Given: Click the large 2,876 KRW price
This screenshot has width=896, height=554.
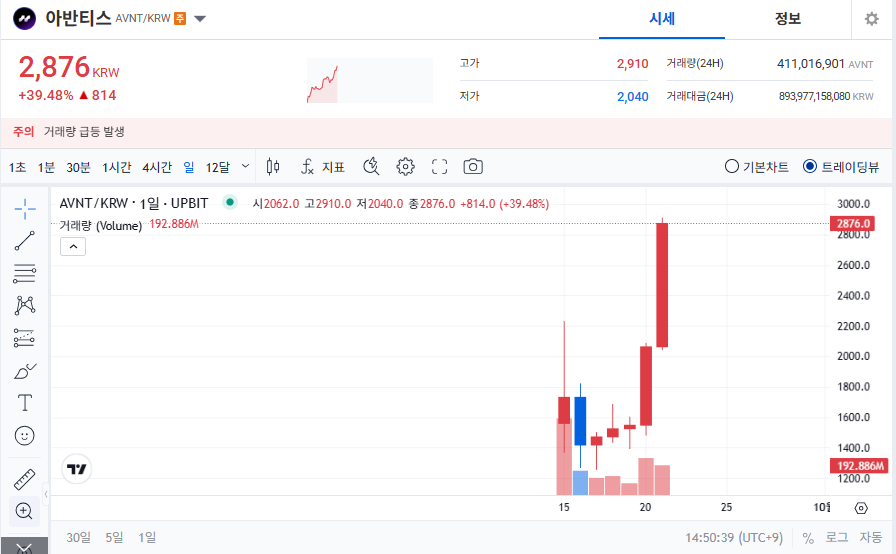Looking at the screenshot, I should click(69, 67).
